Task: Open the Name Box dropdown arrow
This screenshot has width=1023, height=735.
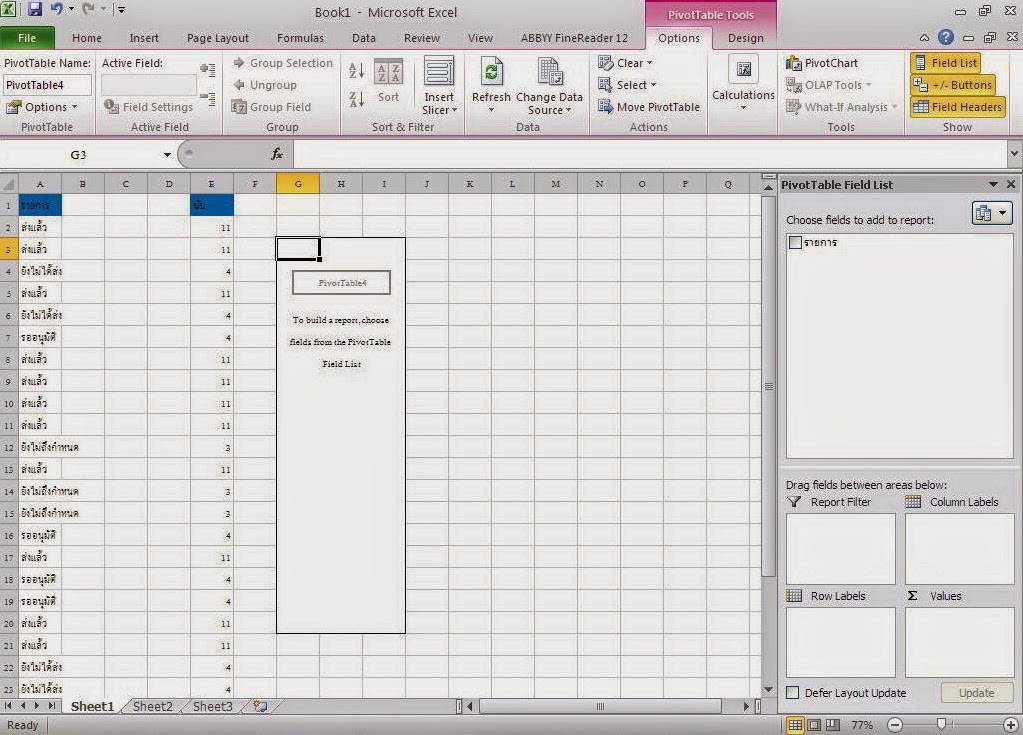Action: (x=167, y=155)
